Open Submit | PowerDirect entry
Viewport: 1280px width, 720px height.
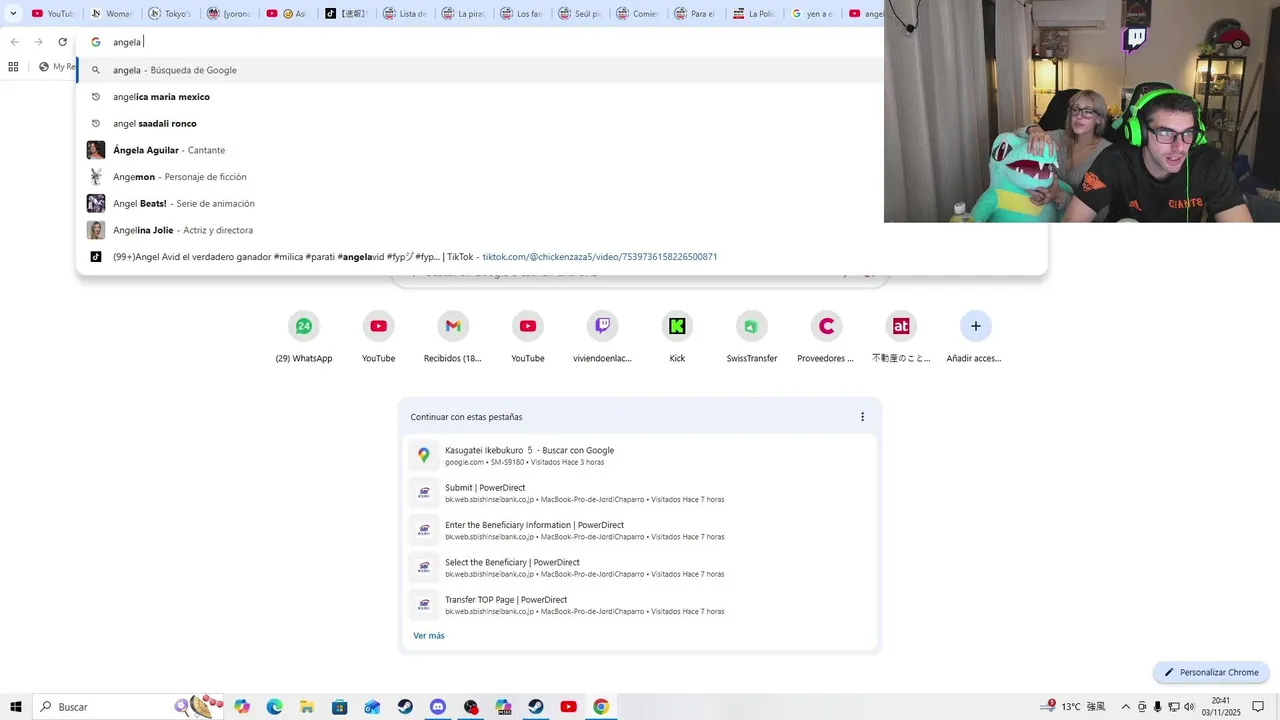(x=640, y=493)
